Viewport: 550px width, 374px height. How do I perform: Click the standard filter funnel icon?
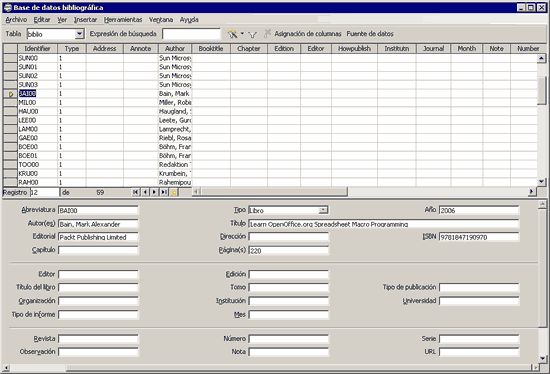[252, 34]
